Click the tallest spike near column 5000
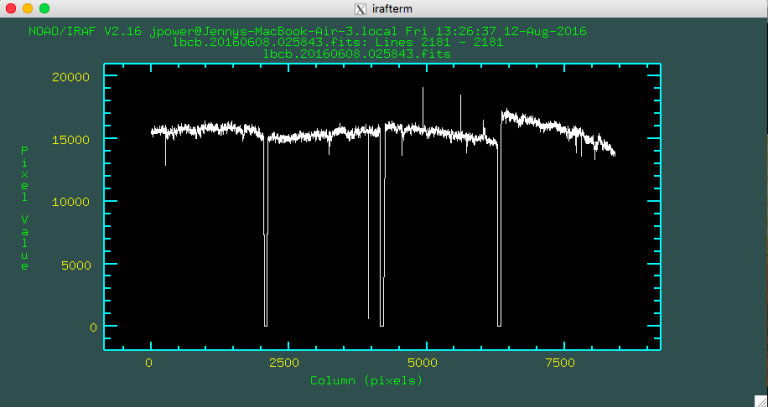This screenshot has height=407, width=768. click(423, 107)
